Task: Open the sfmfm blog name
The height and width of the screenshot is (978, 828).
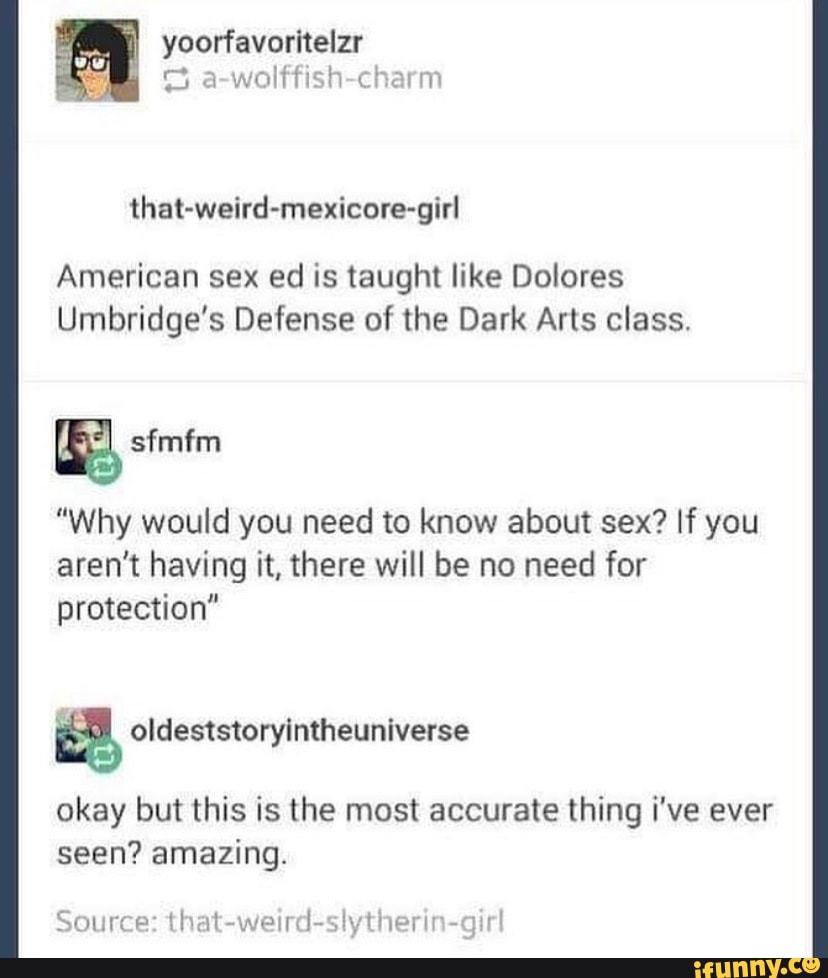Action: [176, 442]
